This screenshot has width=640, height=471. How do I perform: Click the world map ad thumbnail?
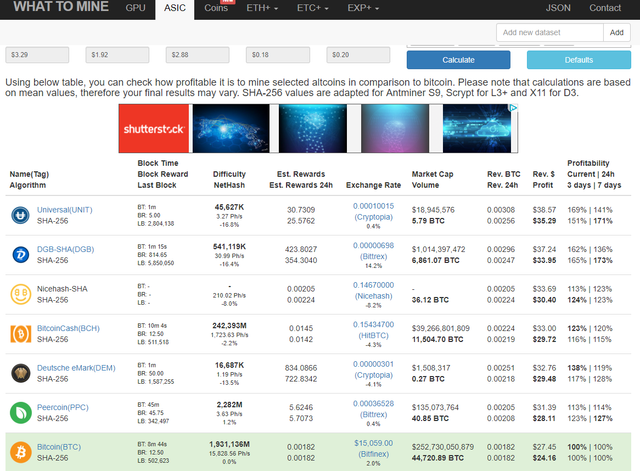[x=231, y=129]
